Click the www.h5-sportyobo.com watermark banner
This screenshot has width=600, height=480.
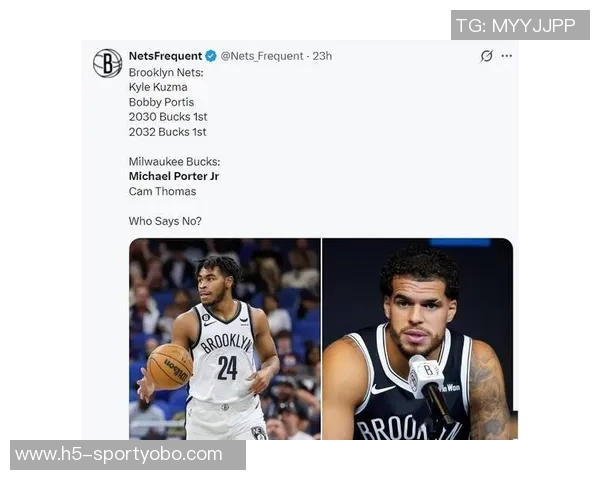point(128,455)
